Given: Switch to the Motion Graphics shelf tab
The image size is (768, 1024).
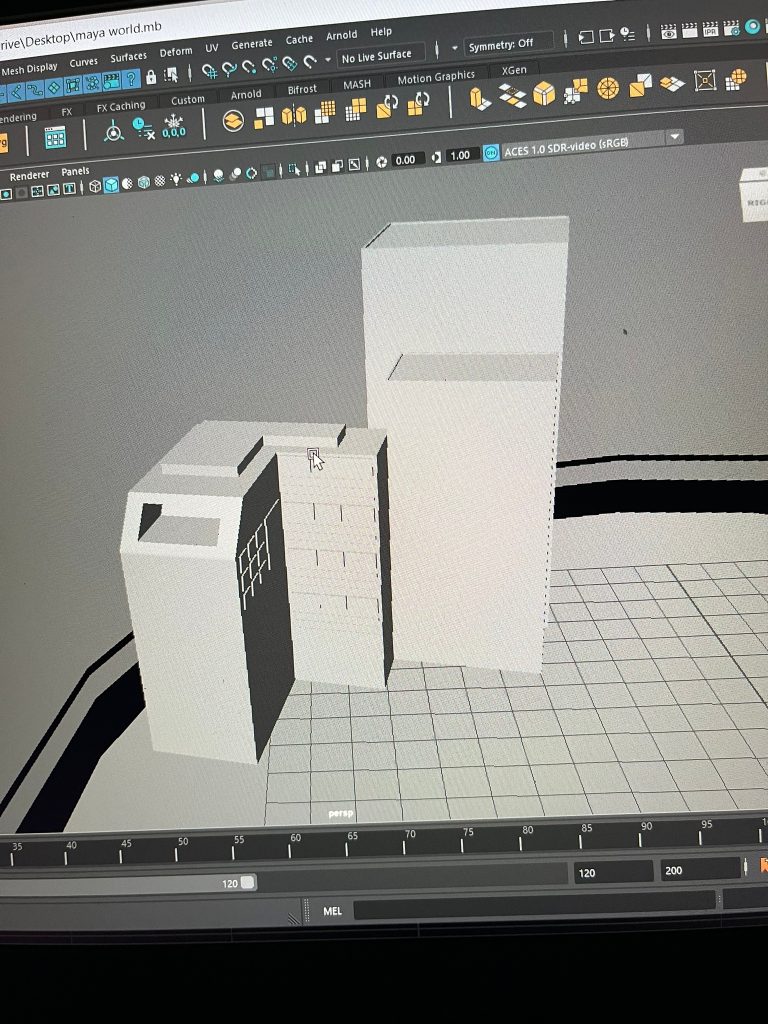Looking at the screenshot, I should pyautogui.click(x=436, y=78).
